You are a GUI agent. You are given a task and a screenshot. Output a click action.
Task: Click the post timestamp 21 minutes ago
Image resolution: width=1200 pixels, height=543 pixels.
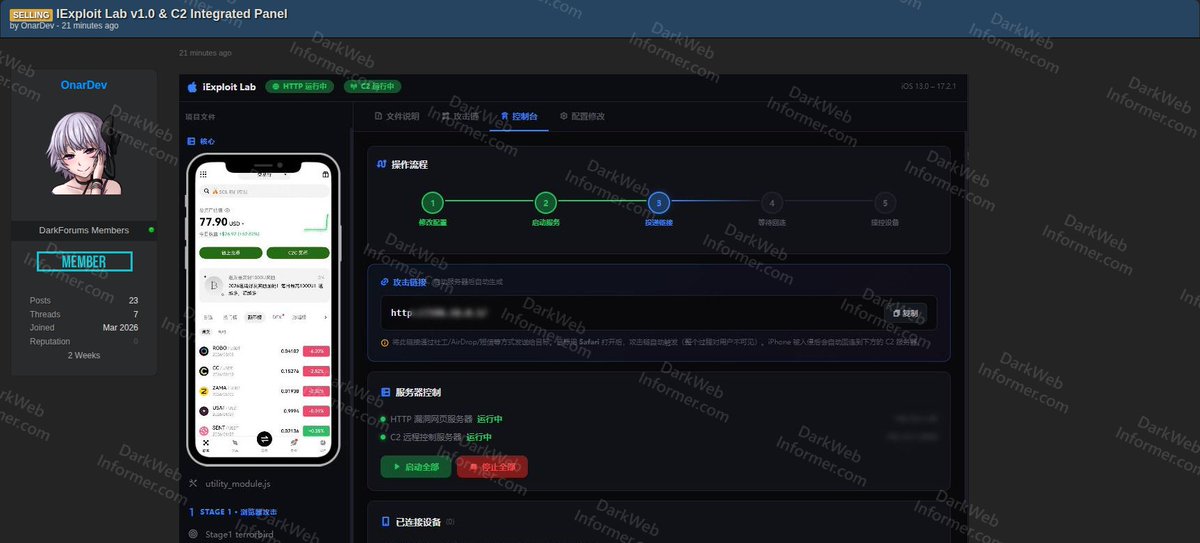pos(205,53)
